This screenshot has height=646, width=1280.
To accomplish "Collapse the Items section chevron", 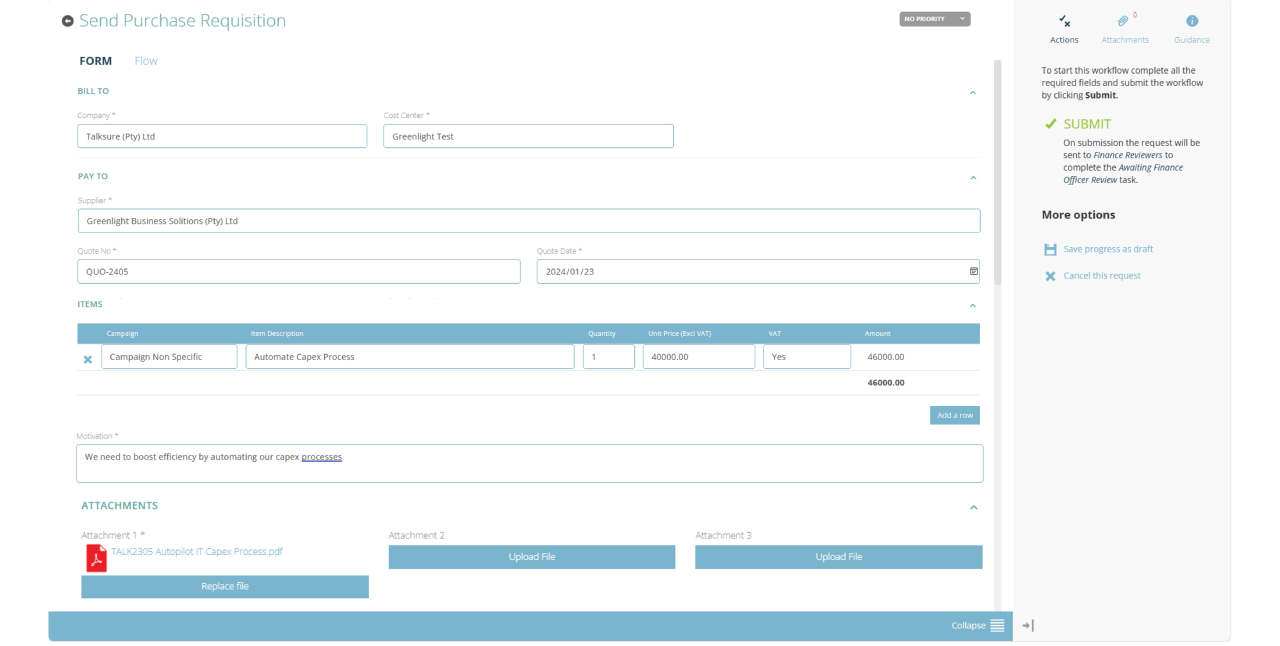I will (972, 306).
